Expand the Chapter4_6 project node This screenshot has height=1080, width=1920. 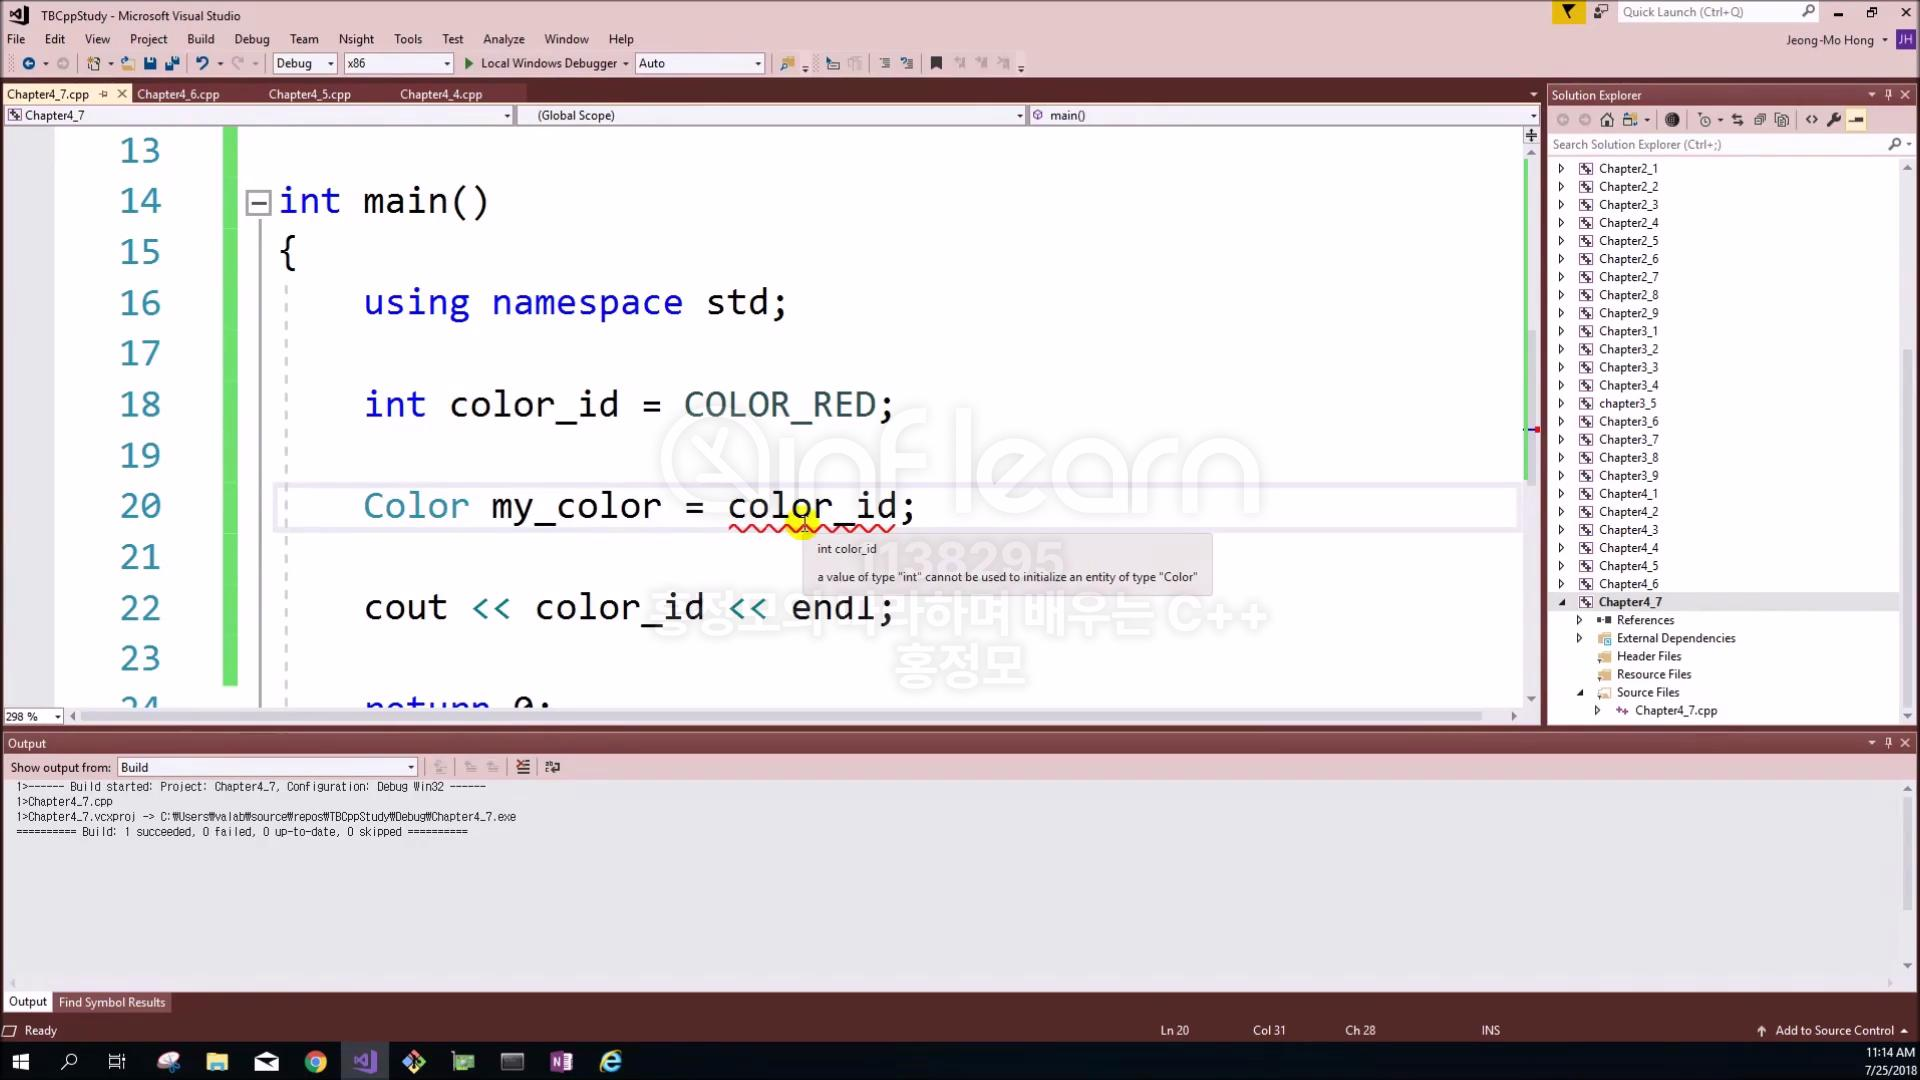(x=1561, y=584)
